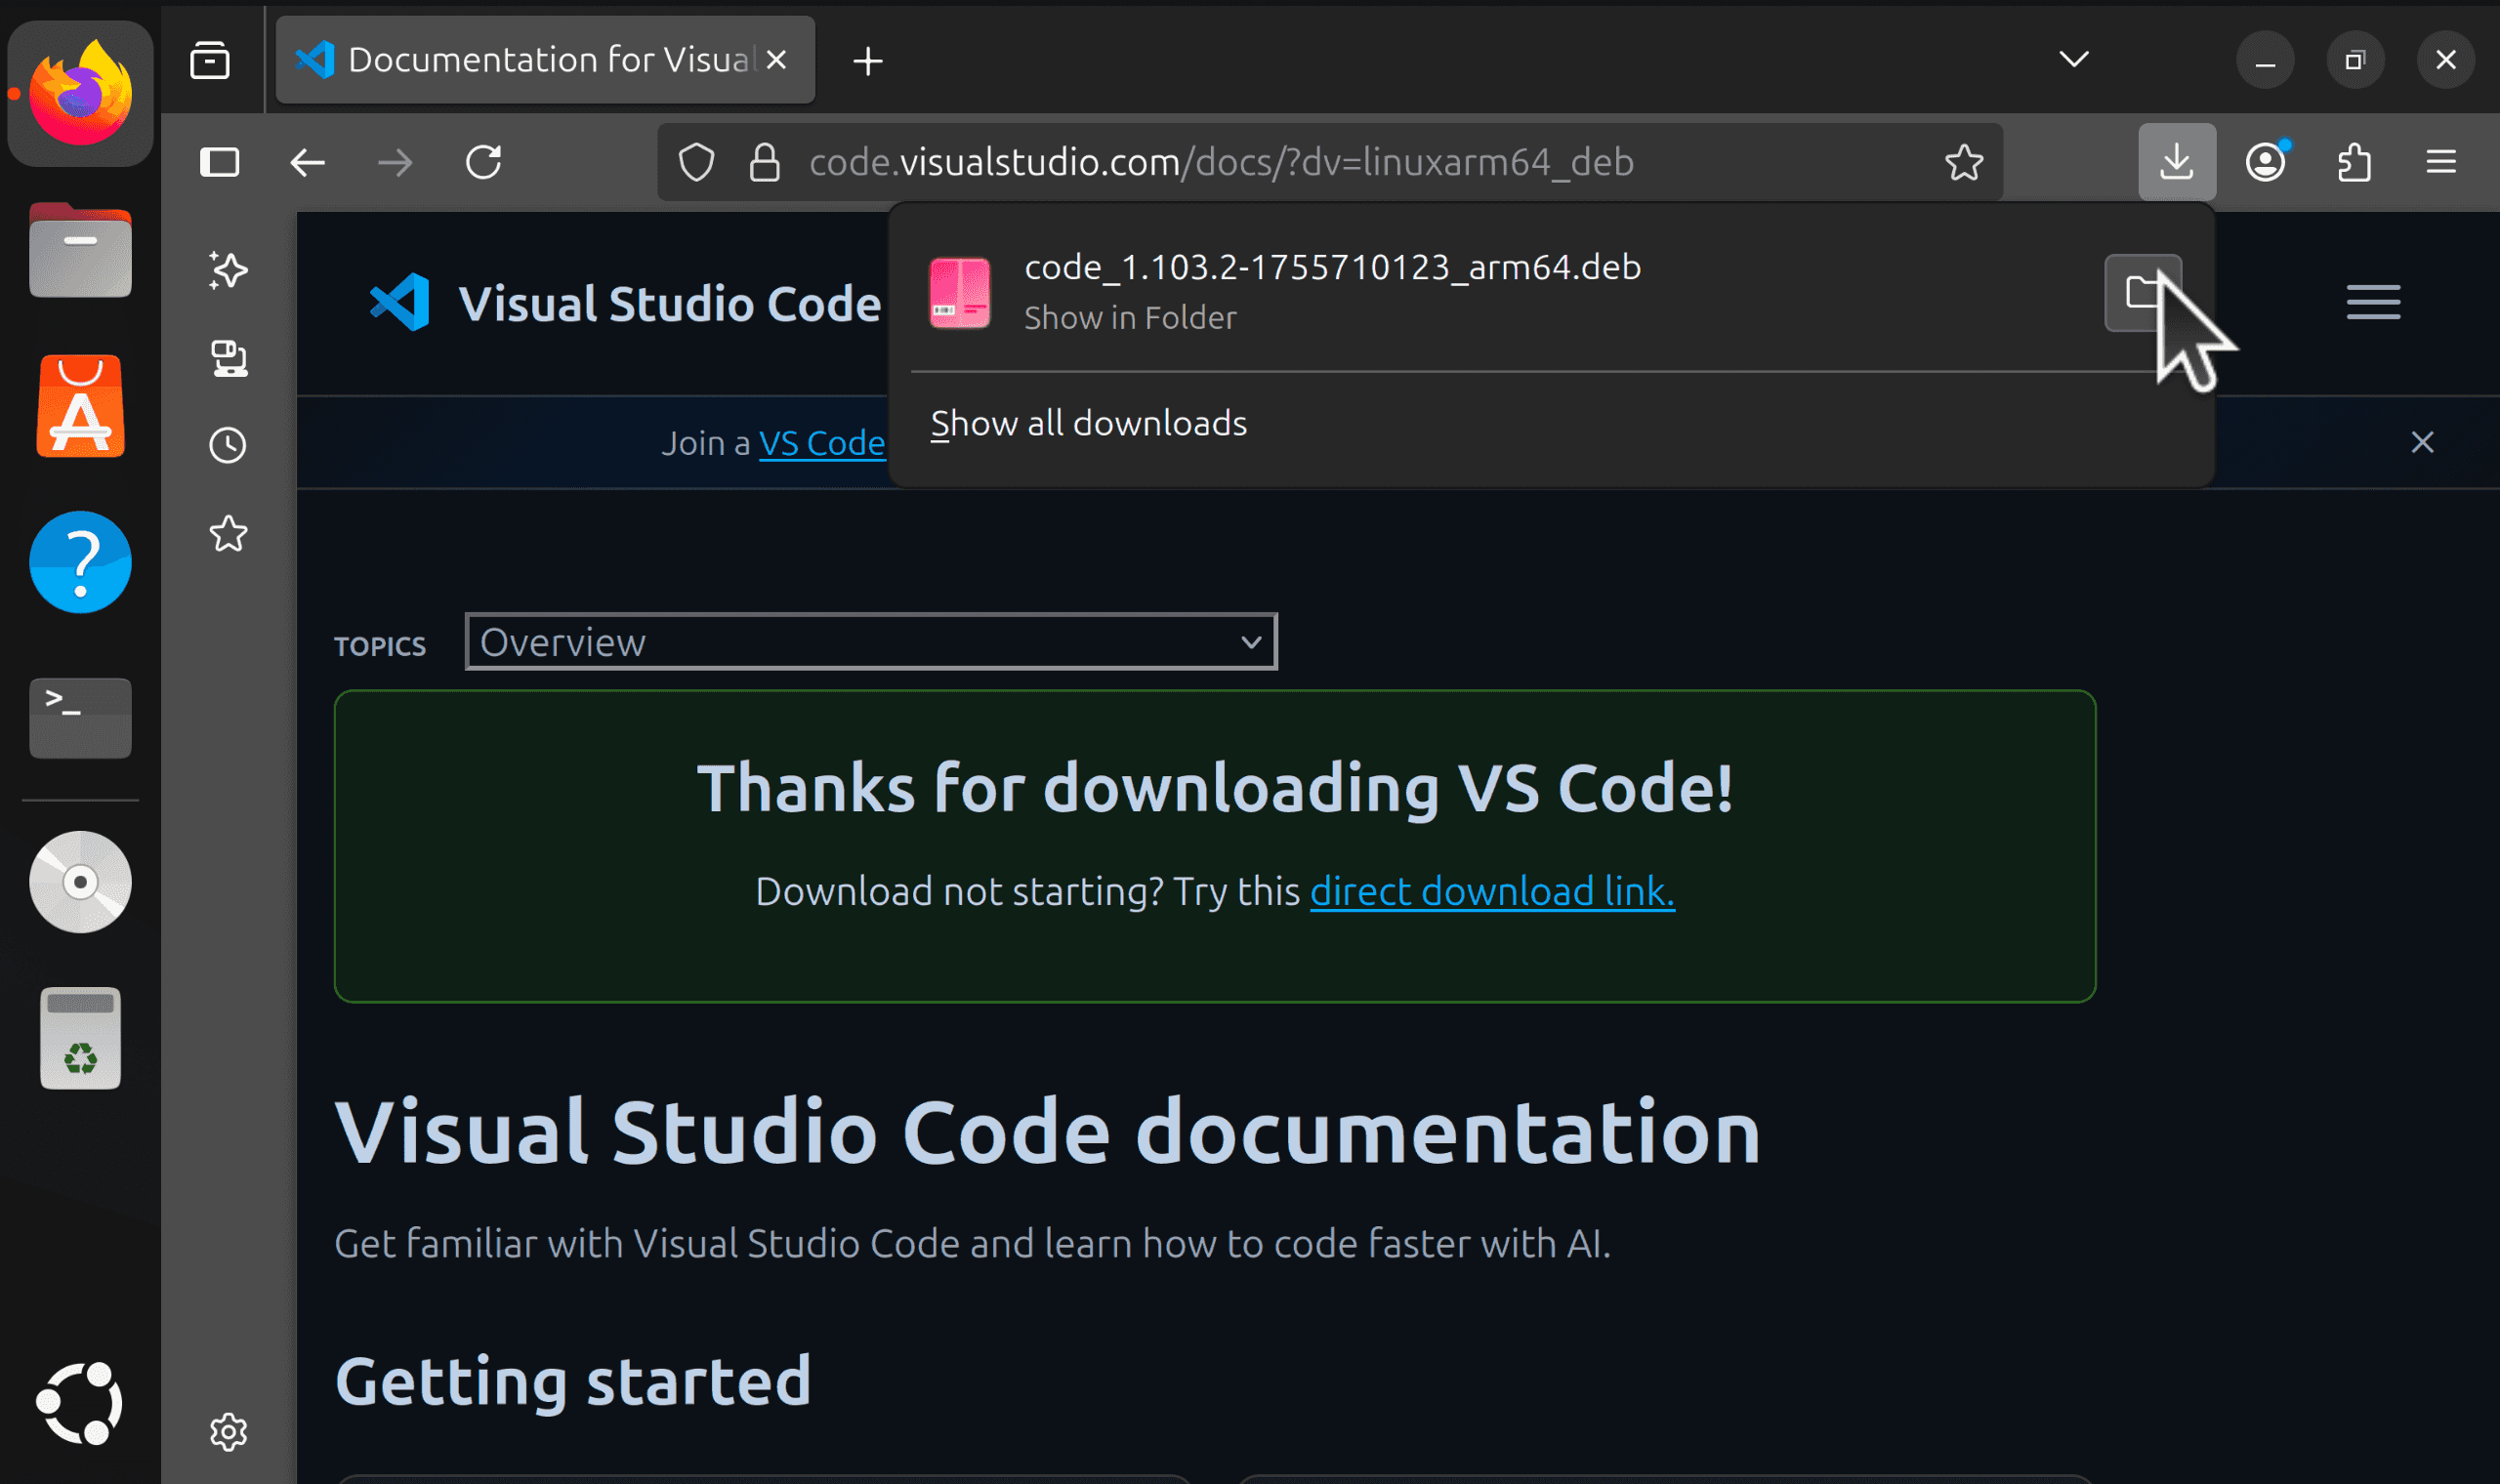
Task: Open Ubuntu App Center from the dock
Action: [80, 406]
